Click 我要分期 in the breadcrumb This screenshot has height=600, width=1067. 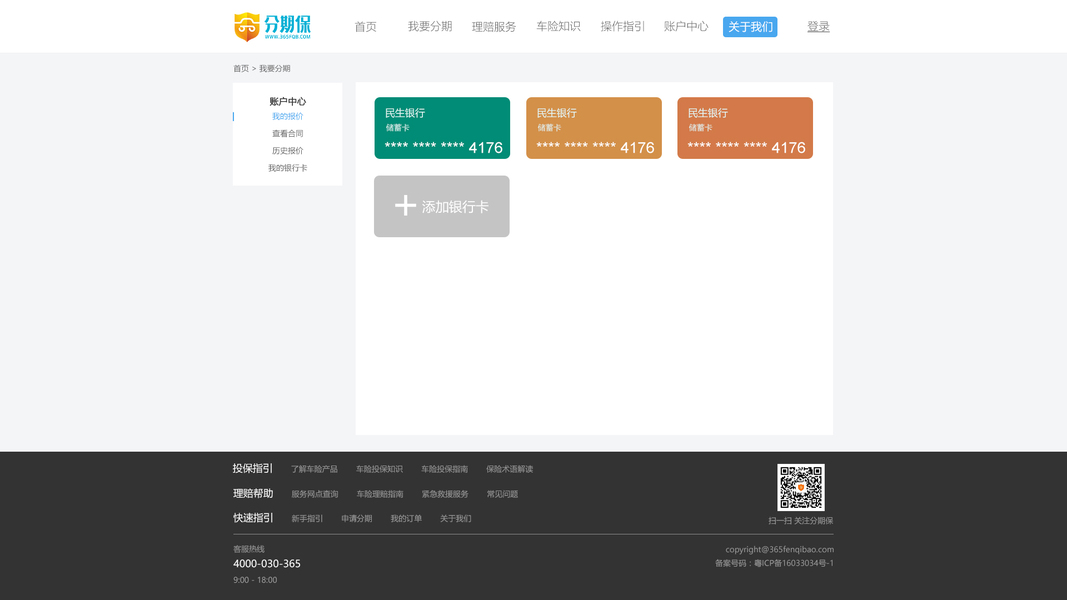[274, 69]
